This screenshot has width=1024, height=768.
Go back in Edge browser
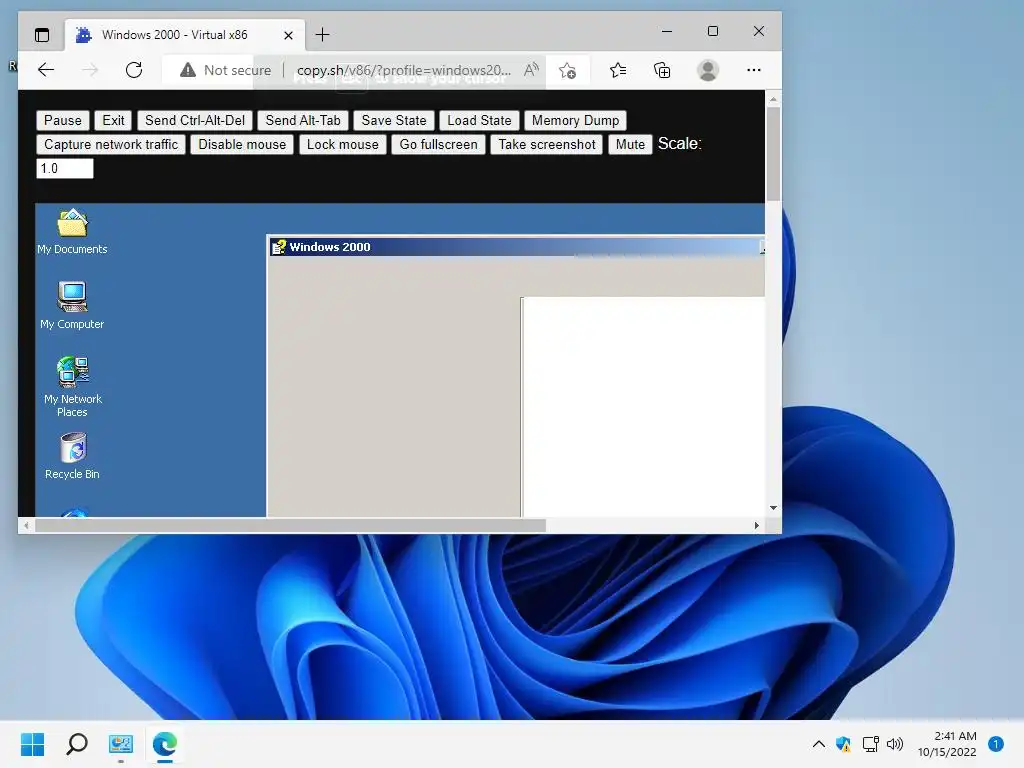tap(46, 70)
